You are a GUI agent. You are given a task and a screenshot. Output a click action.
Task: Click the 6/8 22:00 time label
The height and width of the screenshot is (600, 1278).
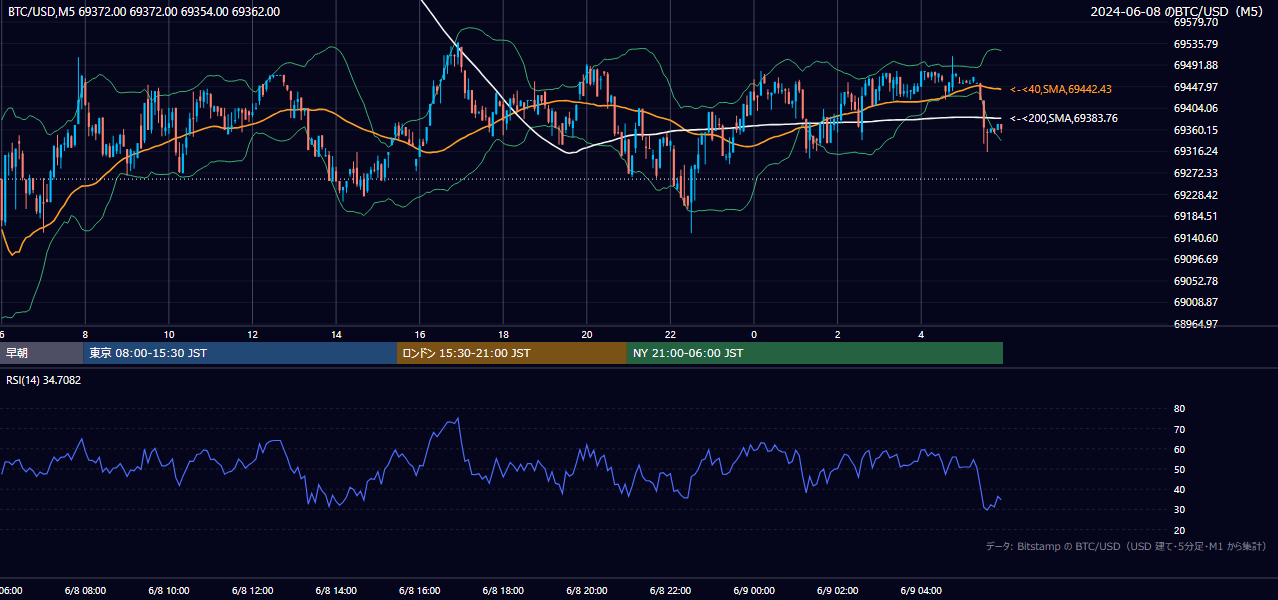tap(671, 591)
